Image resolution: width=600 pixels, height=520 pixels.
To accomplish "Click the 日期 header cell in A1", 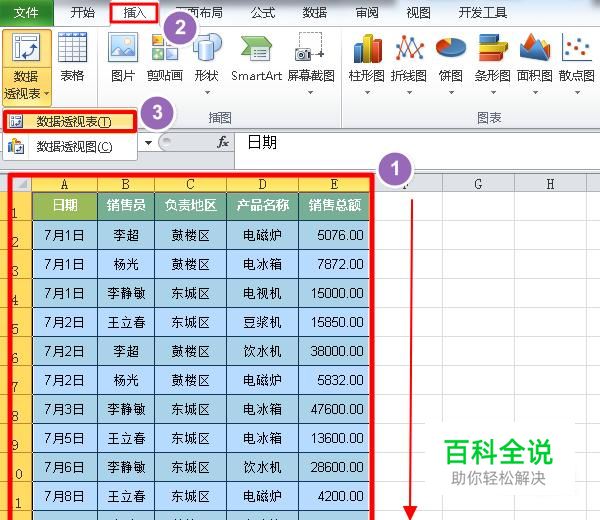I will (65, 206).
